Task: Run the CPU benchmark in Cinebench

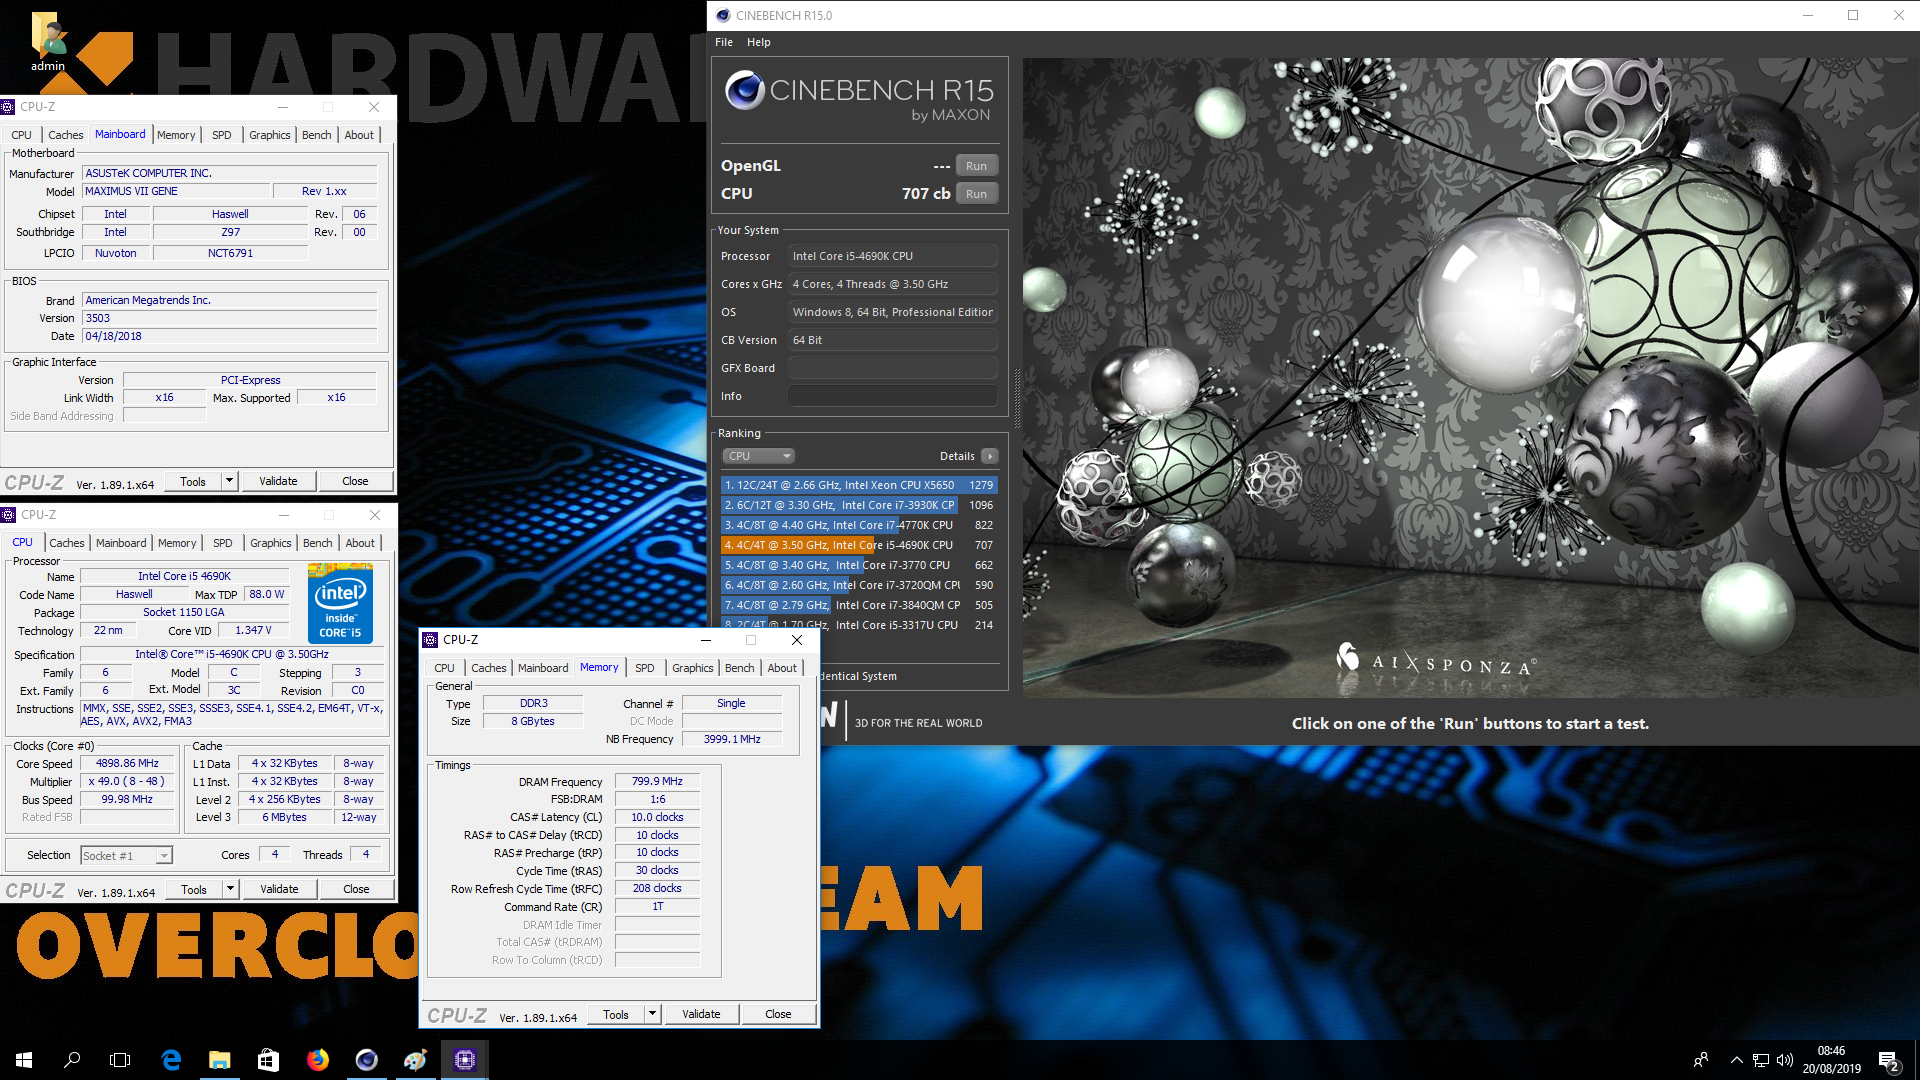Action: 976,194
